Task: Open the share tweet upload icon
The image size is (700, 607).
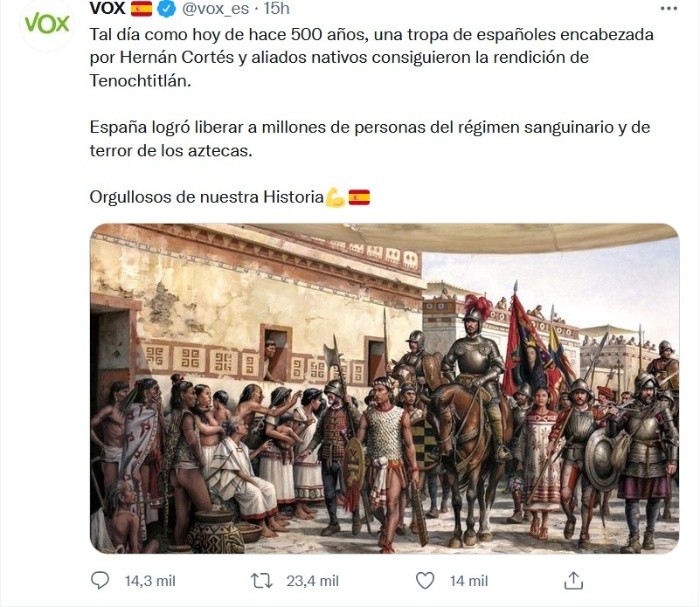Action: 574,581
